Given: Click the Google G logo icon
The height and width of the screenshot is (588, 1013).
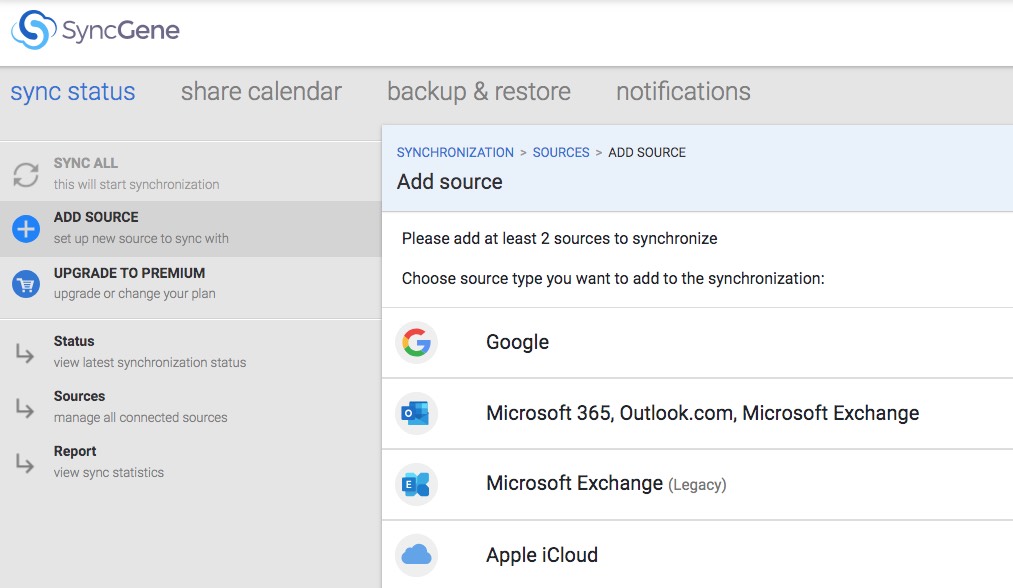Looking at the screenshot, I should (x=416, y=342).
